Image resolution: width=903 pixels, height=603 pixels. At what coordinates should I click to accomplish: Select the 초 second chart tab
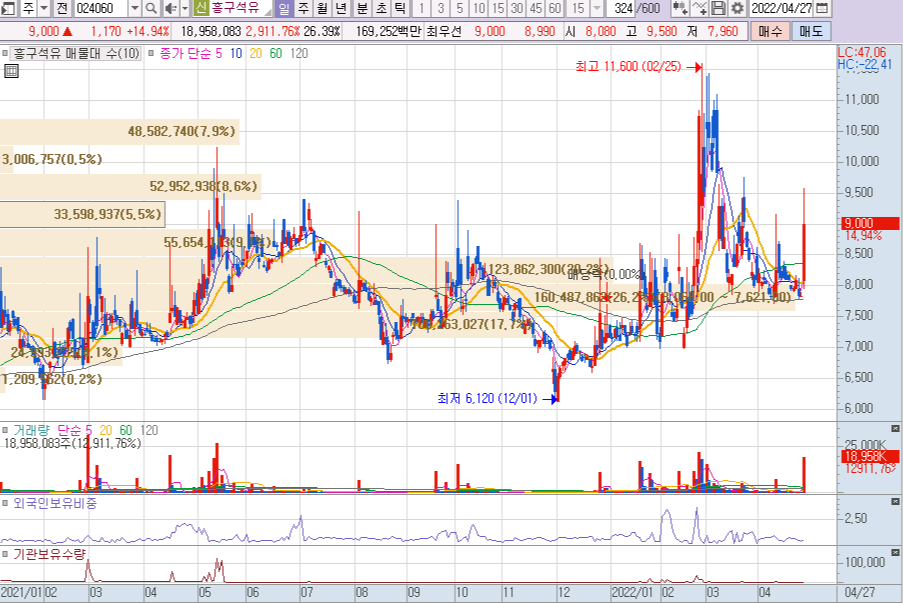[x=381, y=8]
